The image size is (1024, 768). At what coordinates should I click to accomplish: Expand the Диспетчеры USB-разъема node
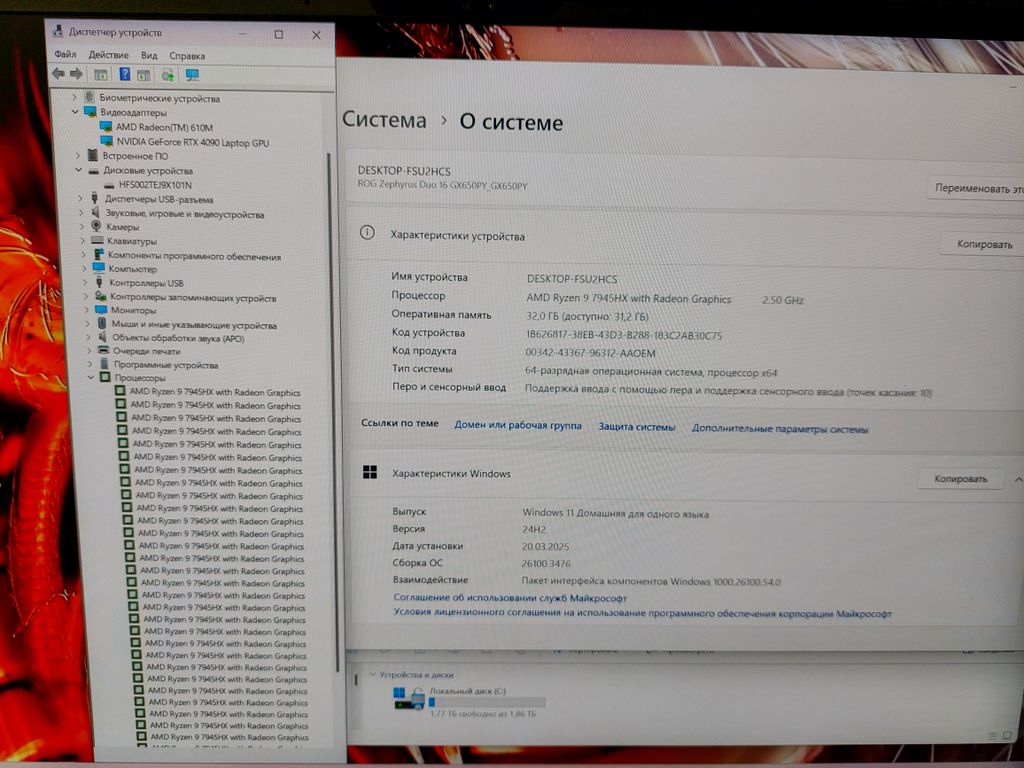pos(81,199)
